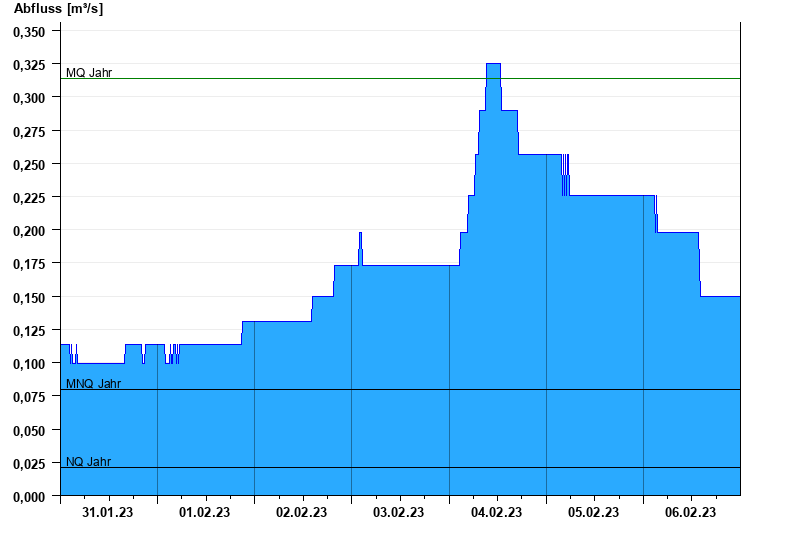Screen dimensions: 800x550
Task: Click the NQ Jahr label
Action: click(89, 462)
